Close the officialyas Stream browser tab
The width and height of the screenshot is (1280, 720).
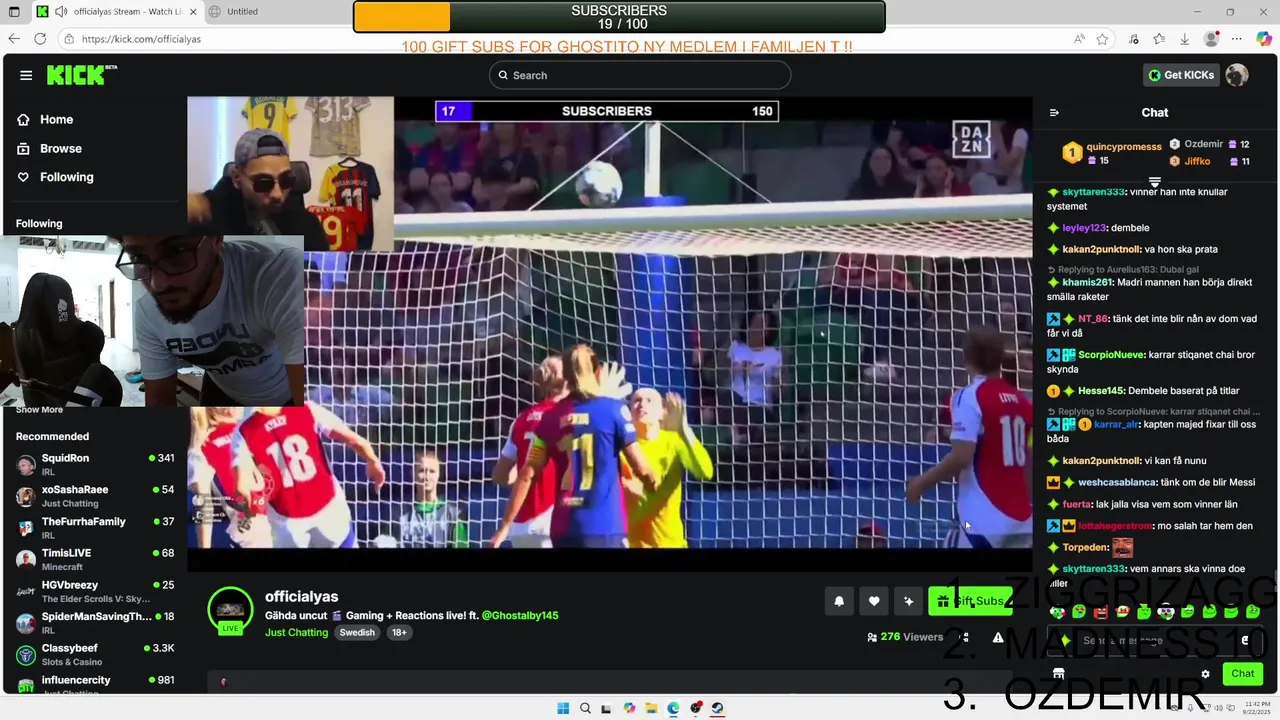(x=193, y=12)
